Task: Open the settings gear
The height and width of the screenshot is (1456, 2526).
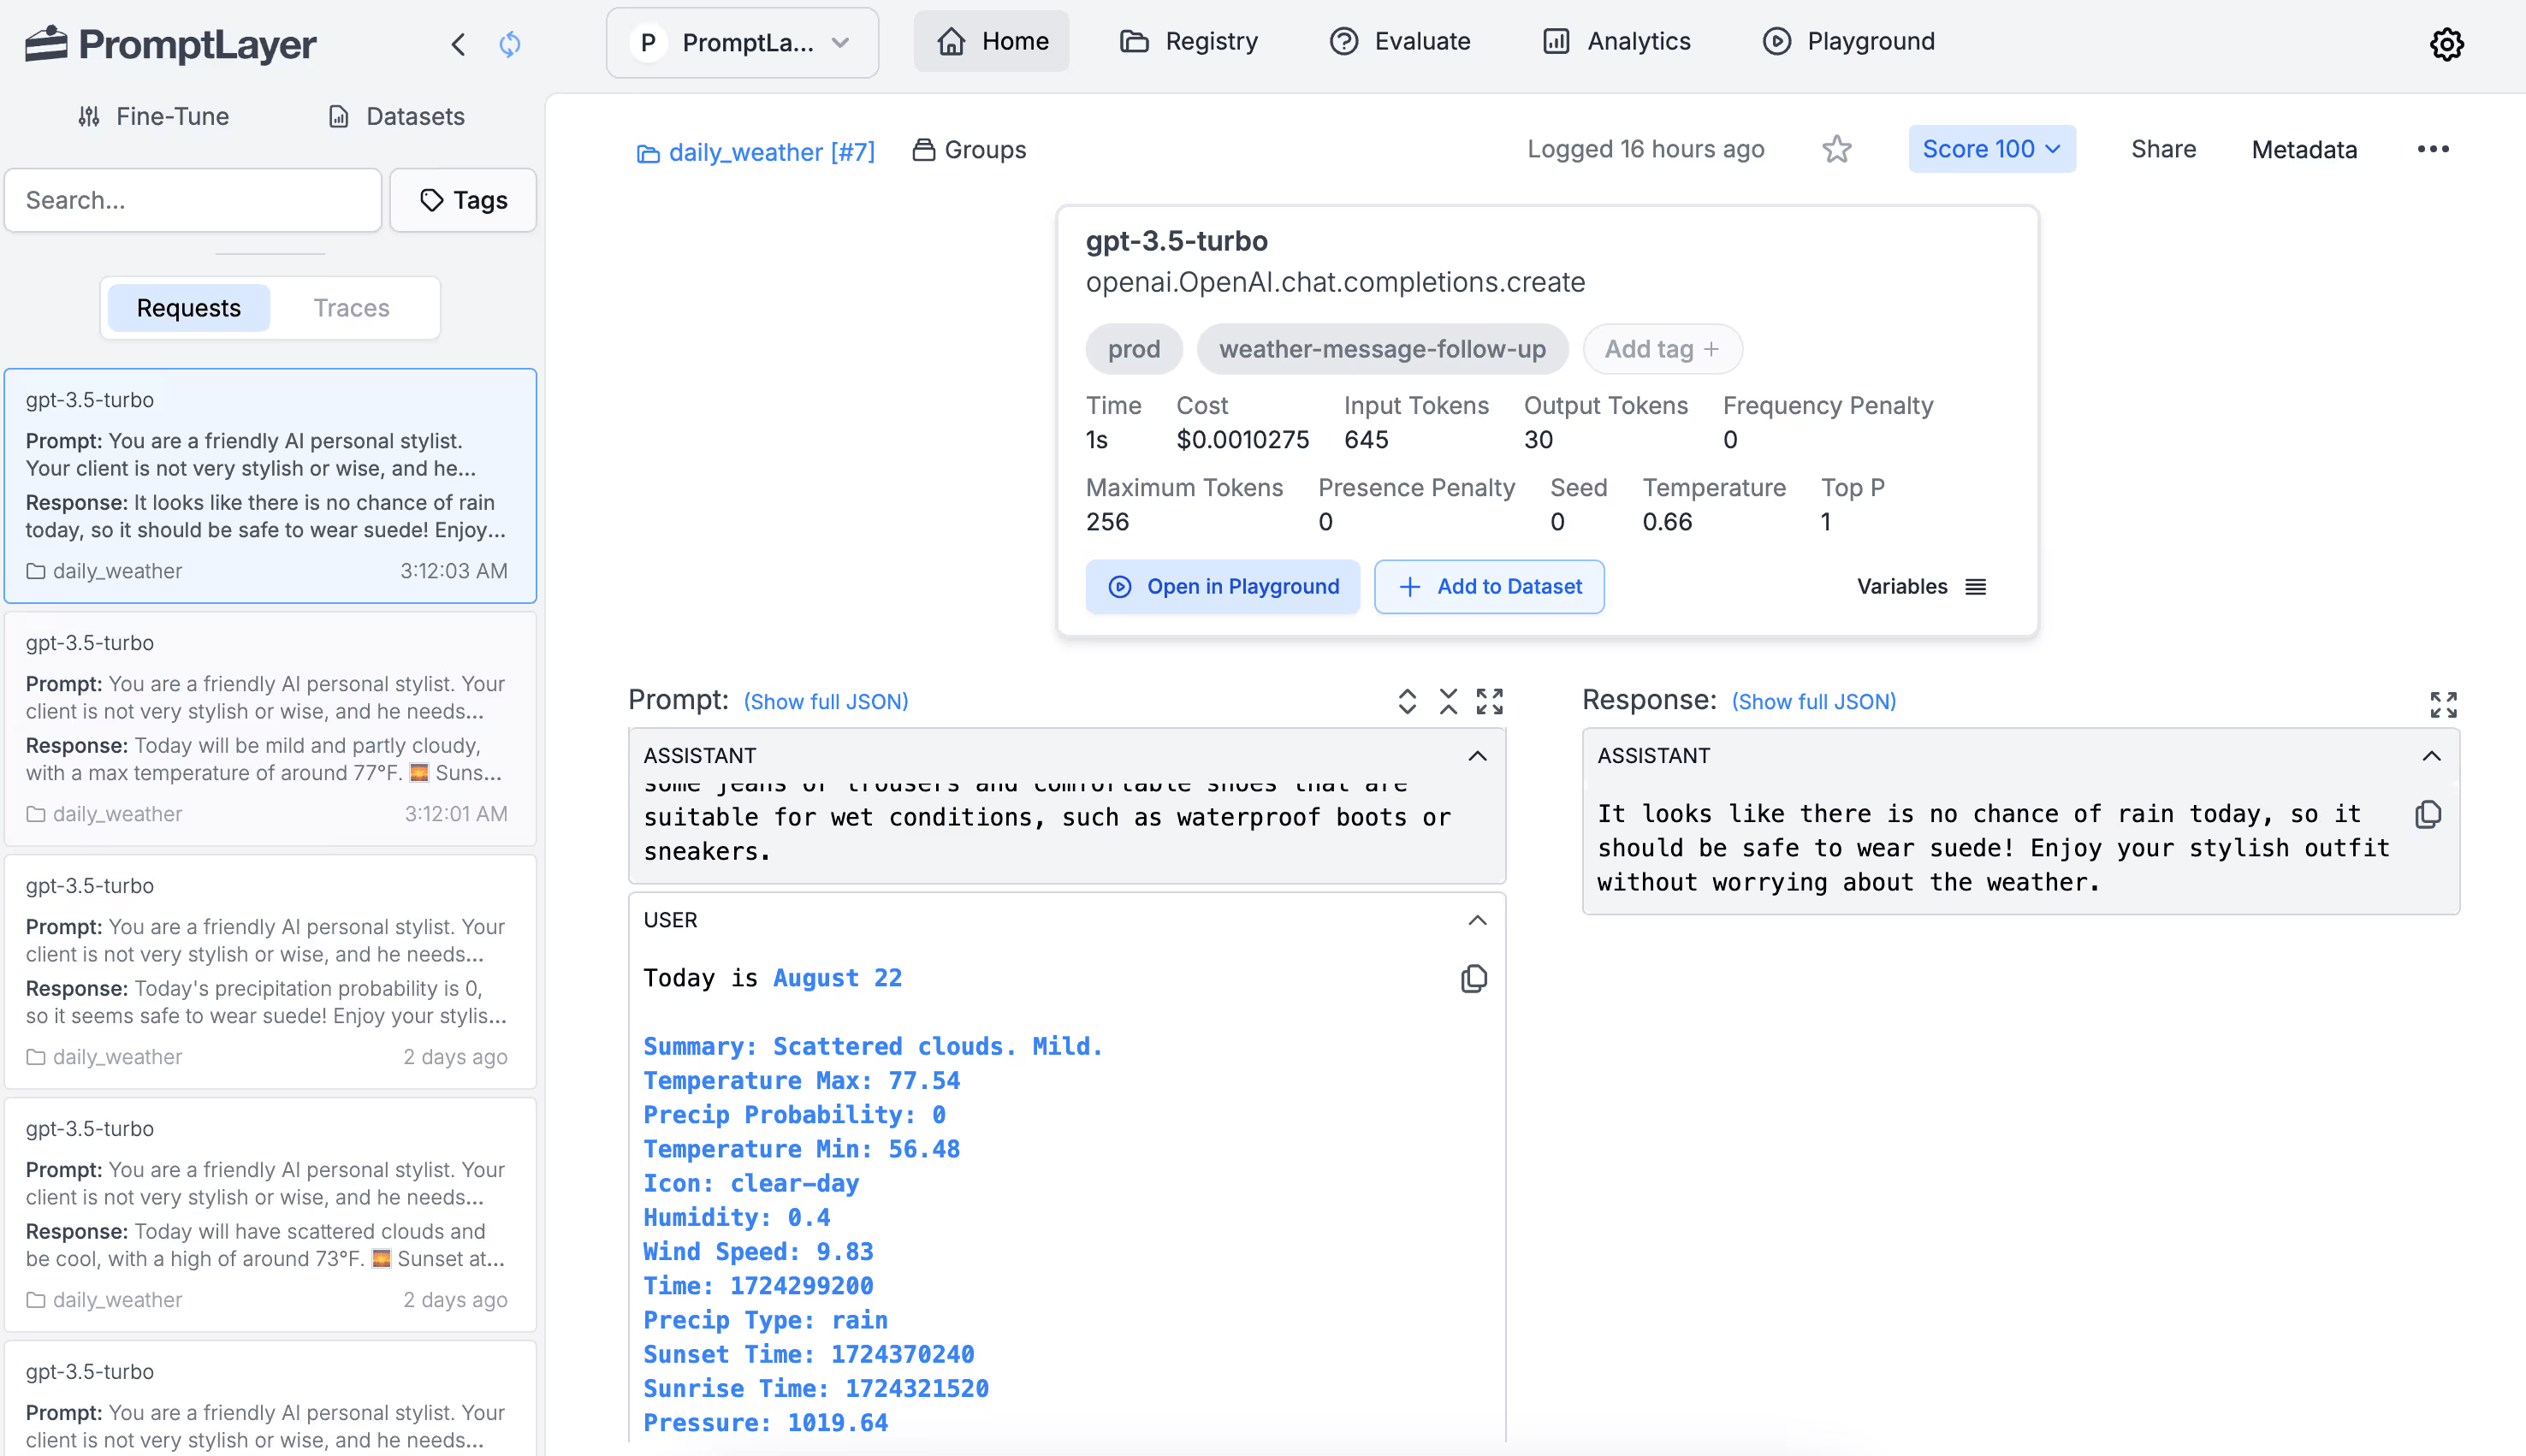Action: (x=2447, y=44)
